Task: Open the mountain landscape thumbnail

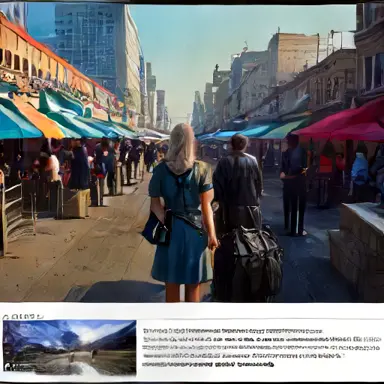Action: click(69, 347)
